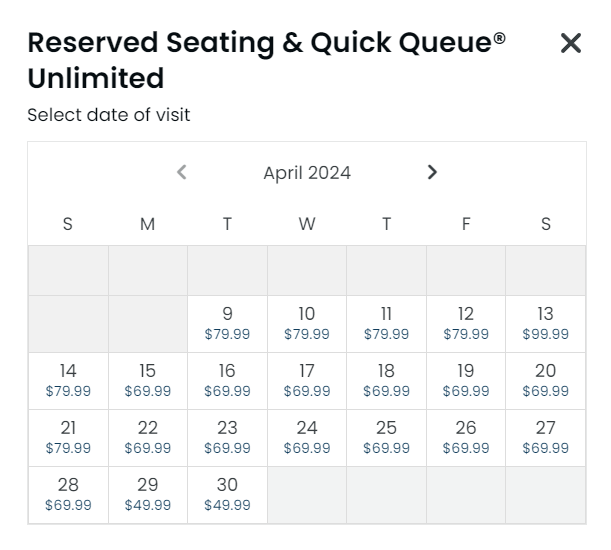Choose Sunday April 14 date

coord(68,380)
